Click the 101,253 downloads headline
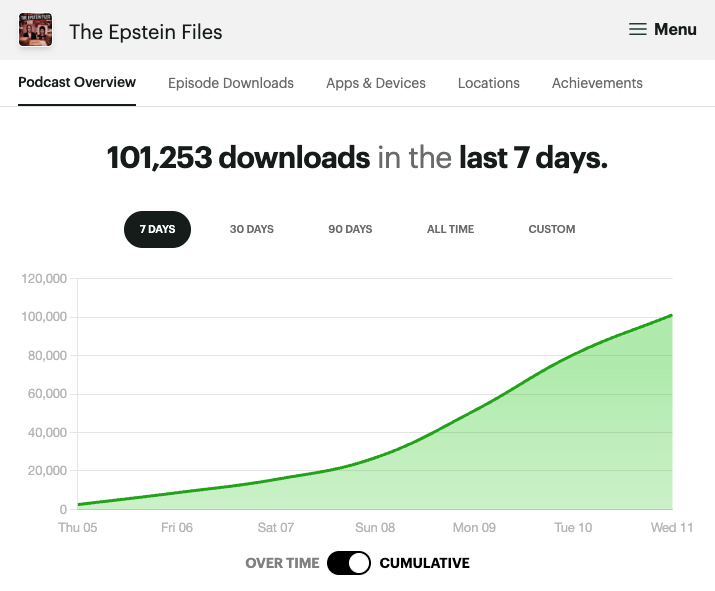This screenshot has height=591, width=715. pos(357,158)
